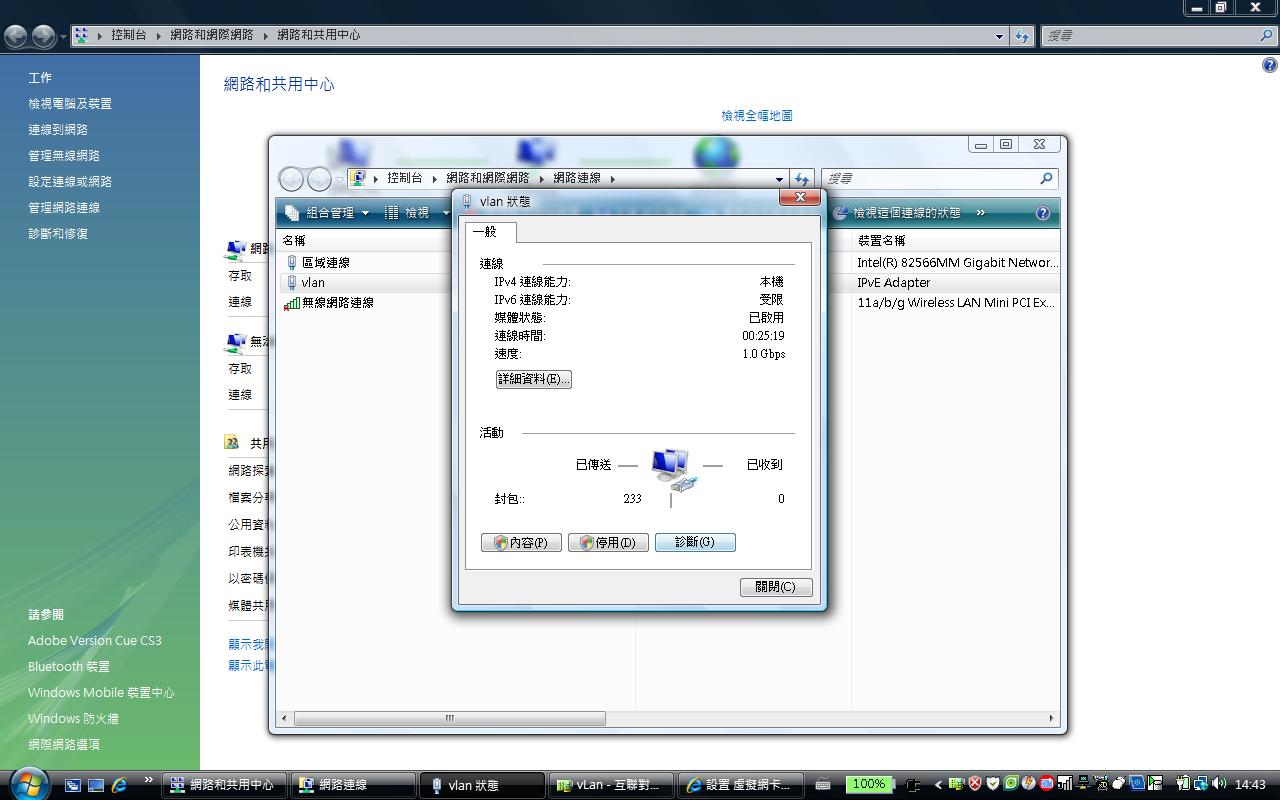Click search box in Network and Sharing Center
Screen dimensions: 1280x800
point(1150,36)
